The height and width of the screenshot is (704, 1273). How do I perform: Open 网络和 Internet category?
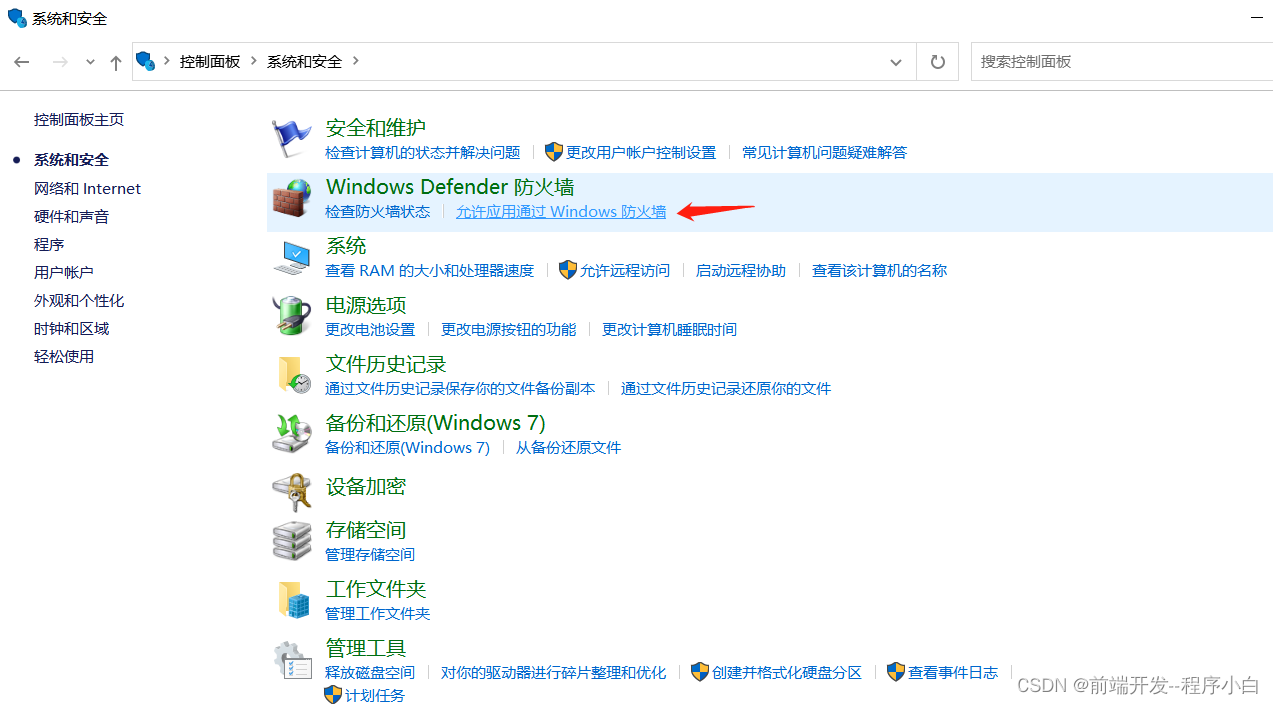(x=87, y=188)
